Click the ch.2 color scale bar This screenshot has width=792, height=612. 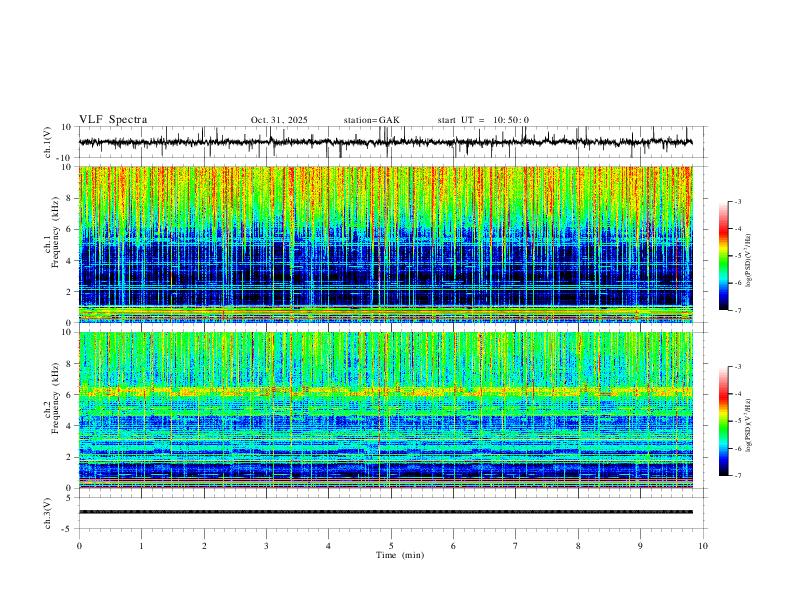724,421
